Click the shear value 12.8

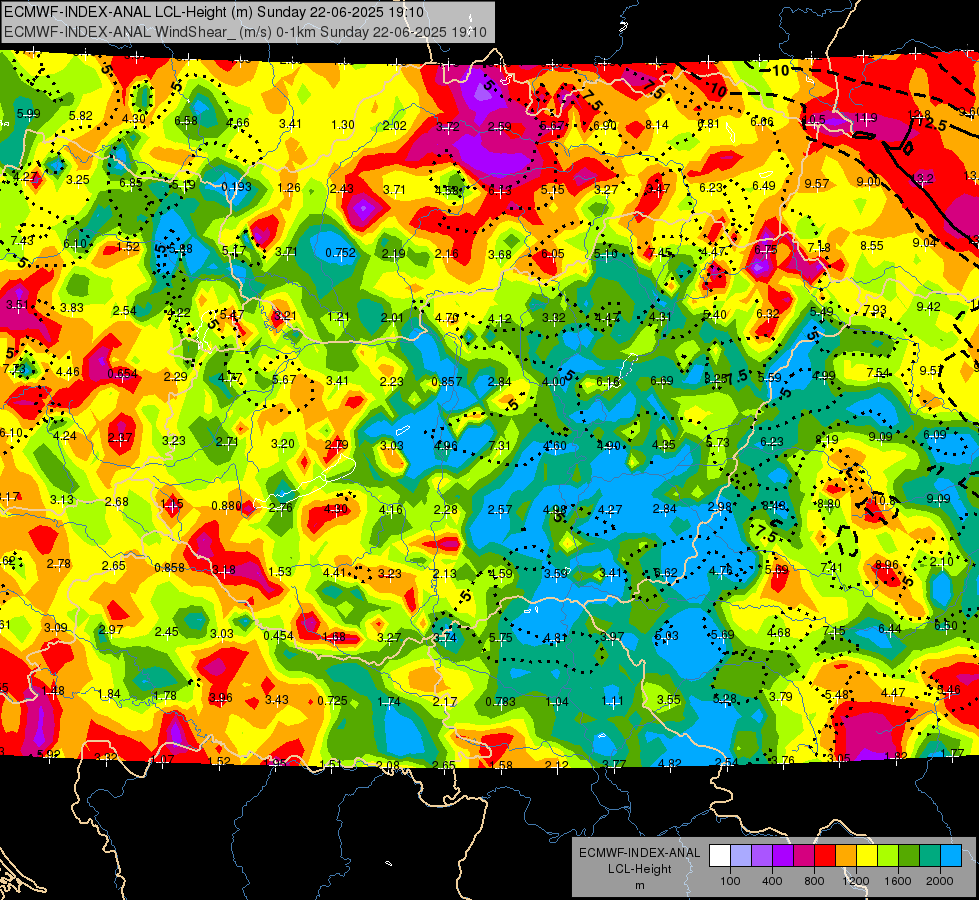918,114
